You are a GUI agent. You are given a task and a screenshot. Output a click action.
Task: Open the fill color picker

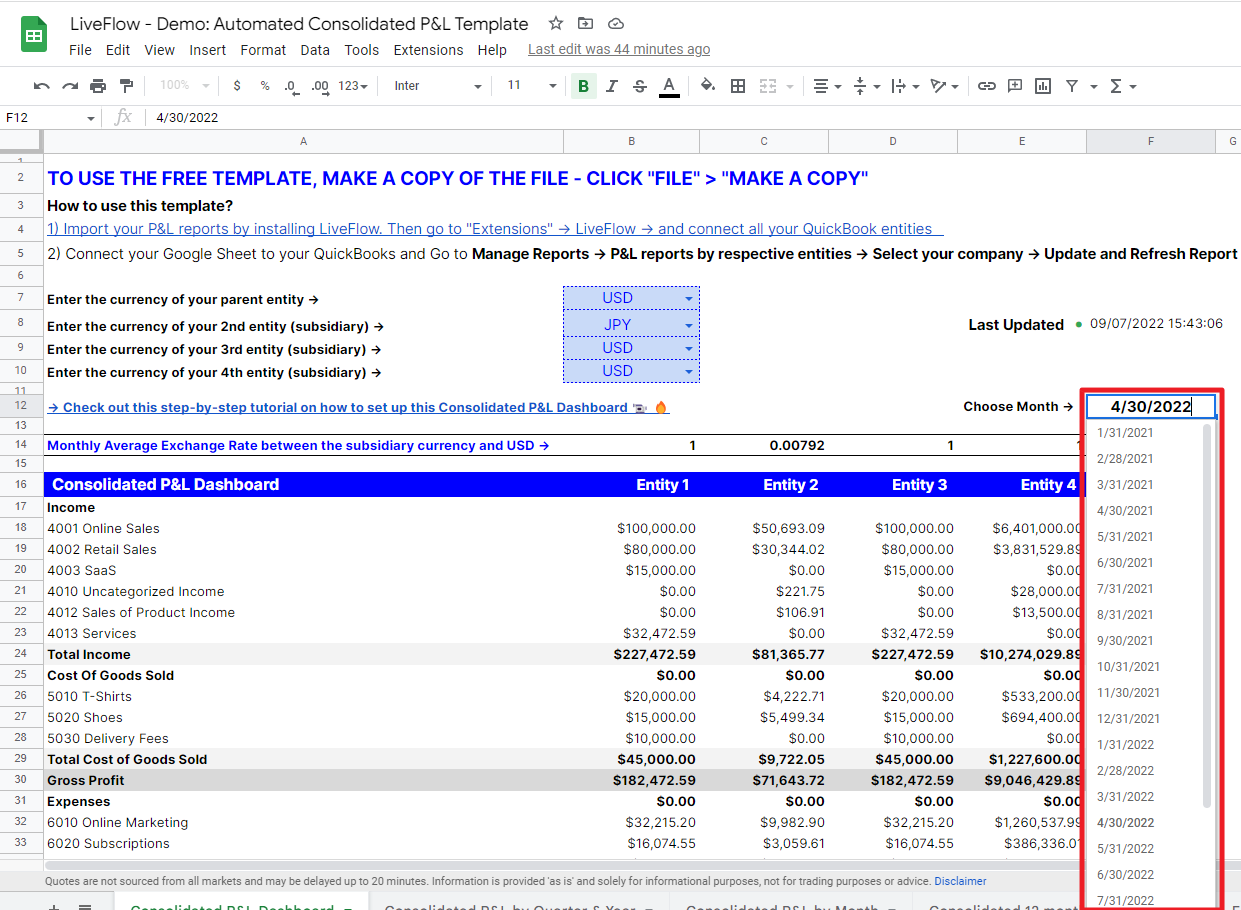[708, 86]
